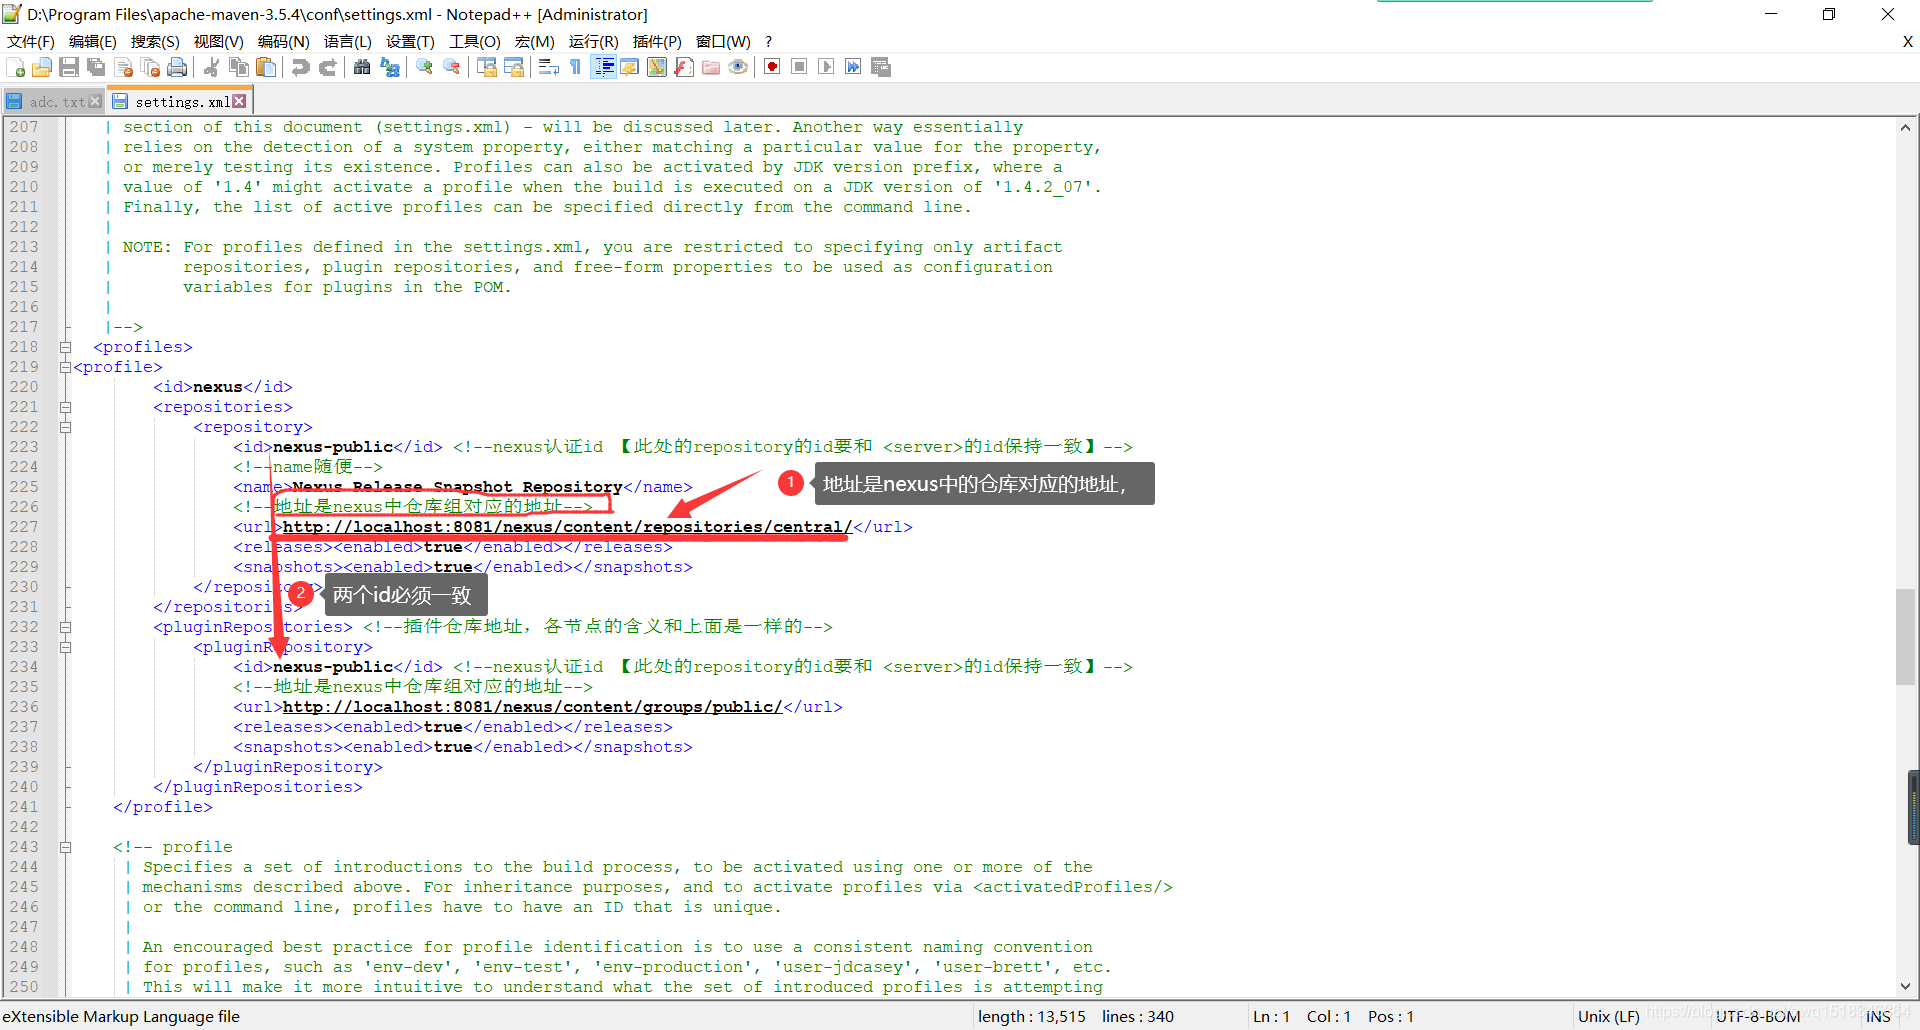Play the recorded macro icon

pos(826,66)
